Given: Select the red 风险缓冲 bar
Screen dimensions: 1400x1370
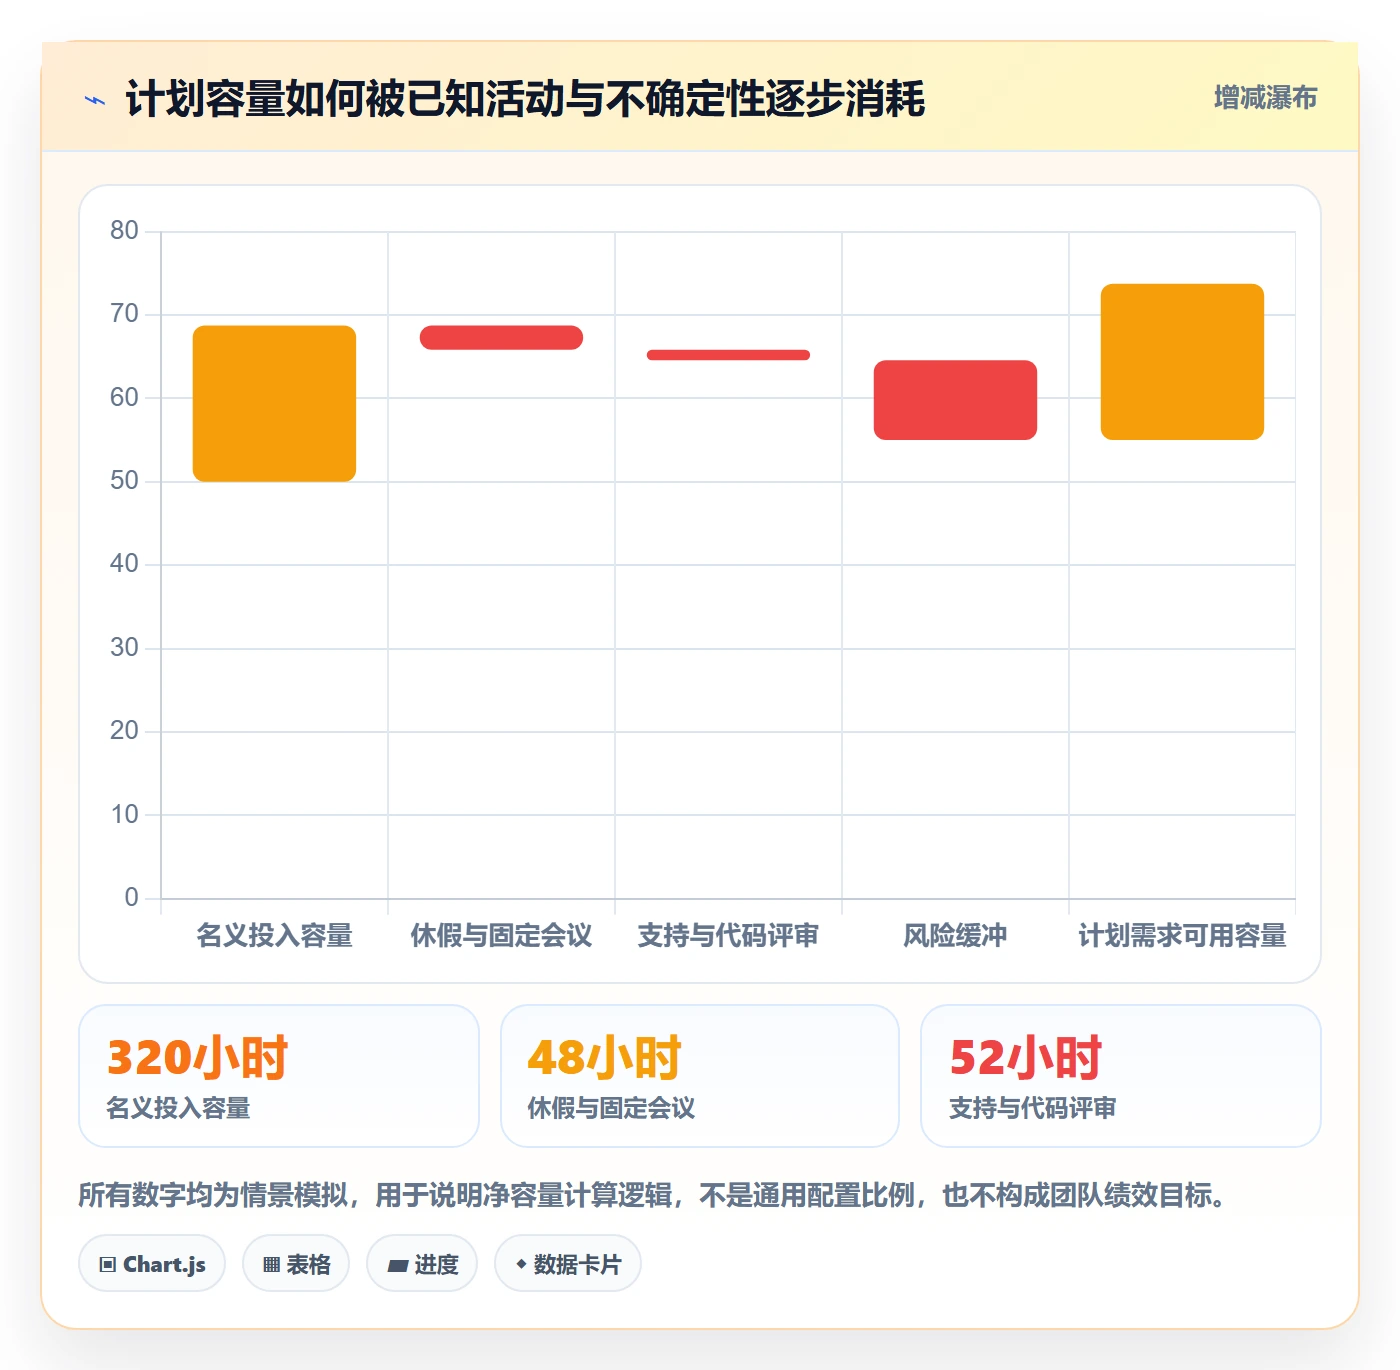Looking at the screenshot, I should pos(955,400).
